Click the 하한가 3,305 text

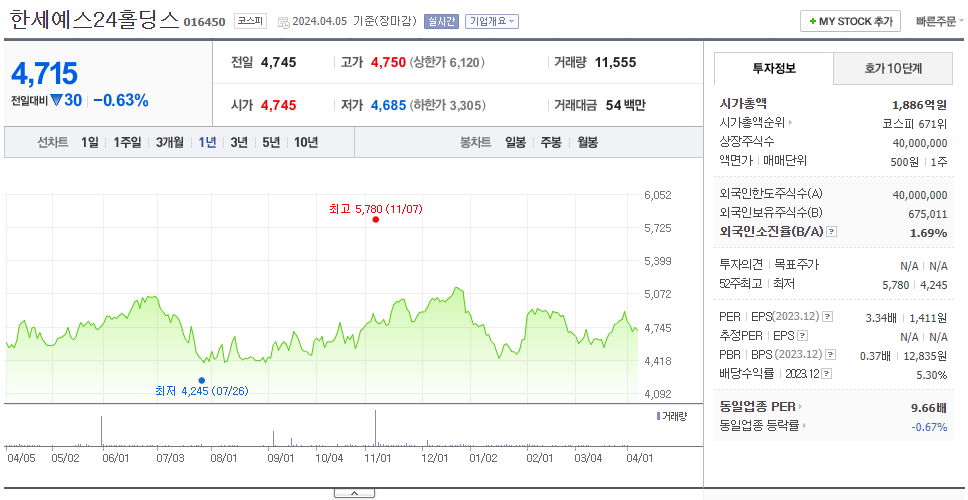coord(447,106)
